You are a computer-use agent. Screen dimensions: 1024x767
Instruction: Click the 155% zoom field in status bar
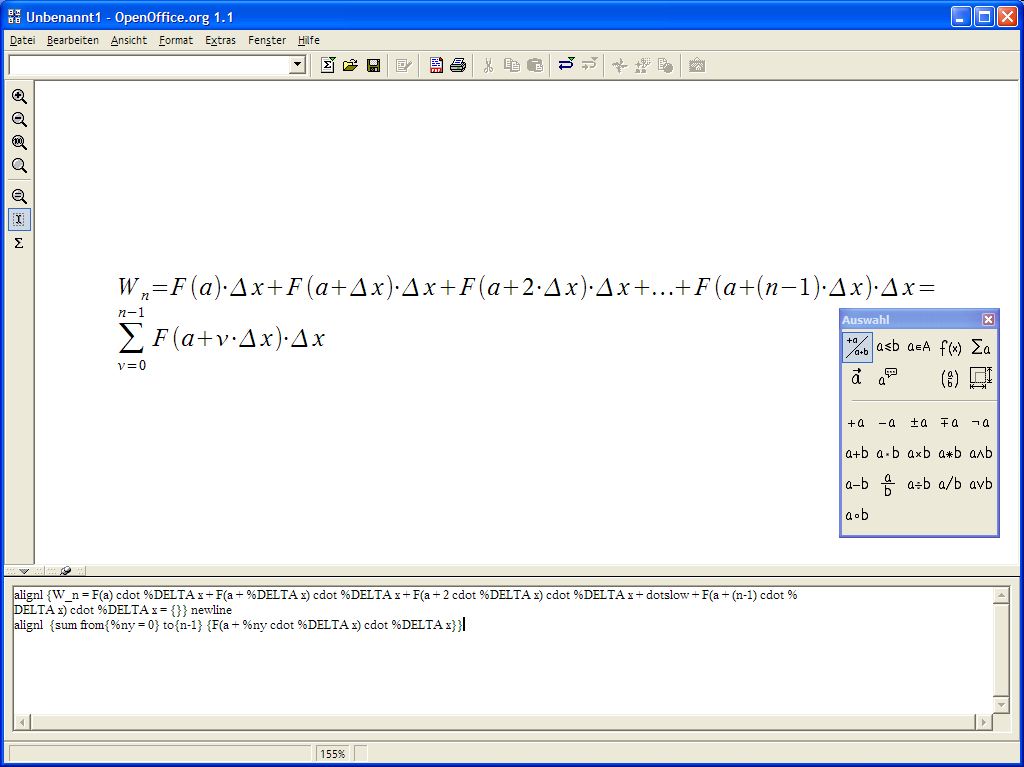pyautogui.click(x=333, y=754)
